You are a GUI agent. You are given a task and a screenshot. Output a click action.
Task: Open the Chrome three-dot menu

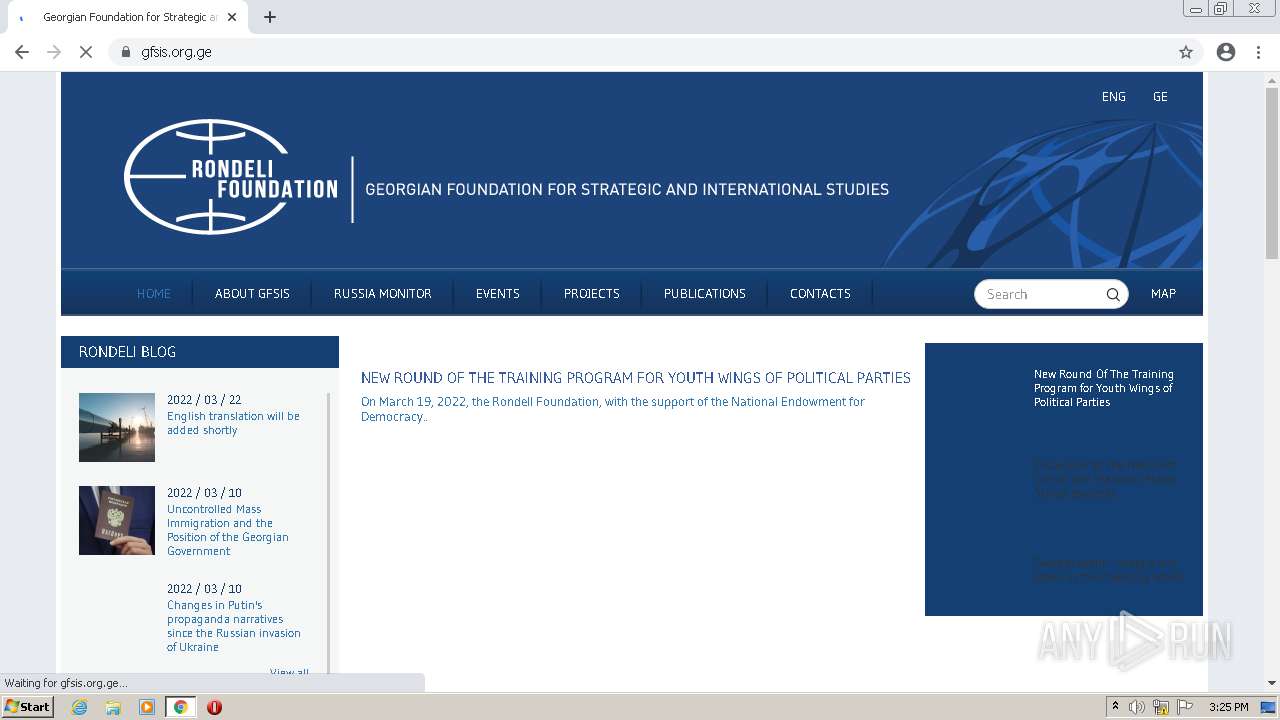point(1259,52)
